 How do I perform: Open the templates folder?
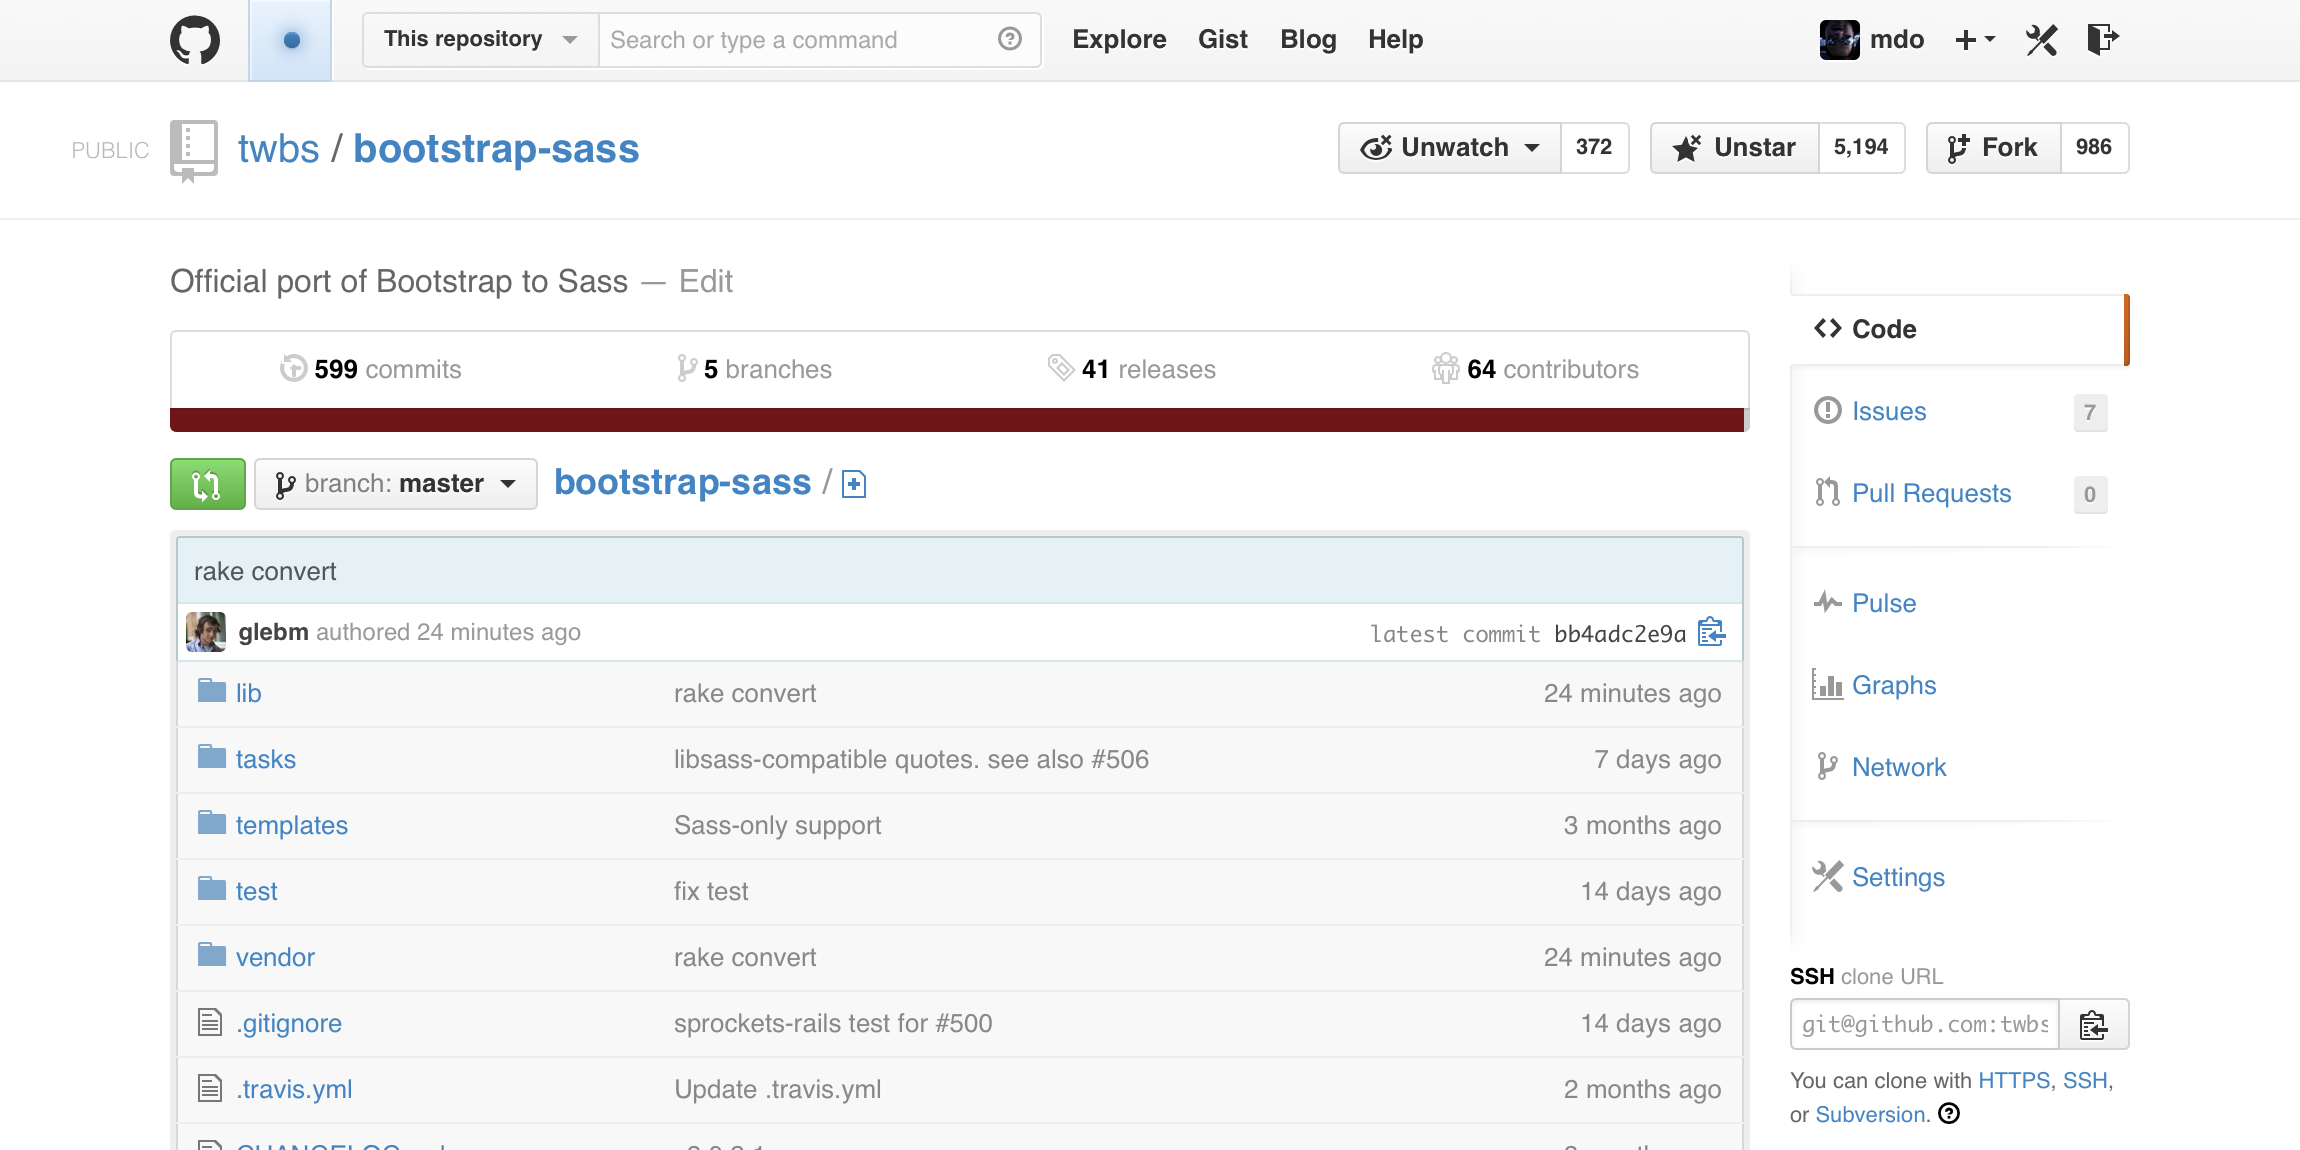tap(291, 826)
